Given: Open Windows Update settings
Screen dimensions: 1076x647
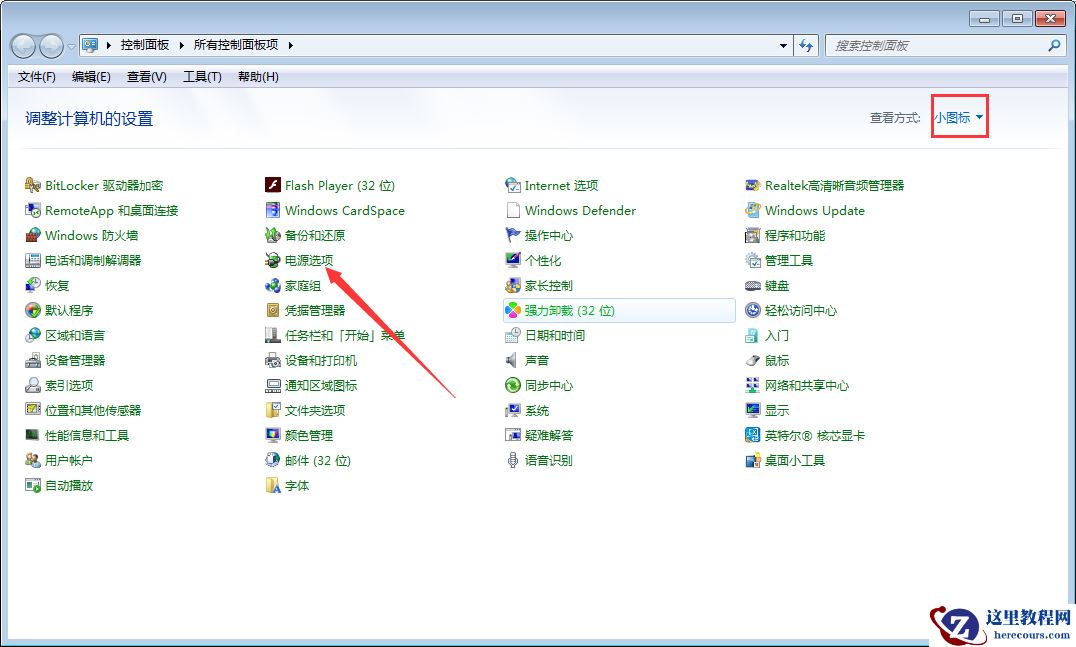Looking at the screenshot, I should (x=813, y=210).
